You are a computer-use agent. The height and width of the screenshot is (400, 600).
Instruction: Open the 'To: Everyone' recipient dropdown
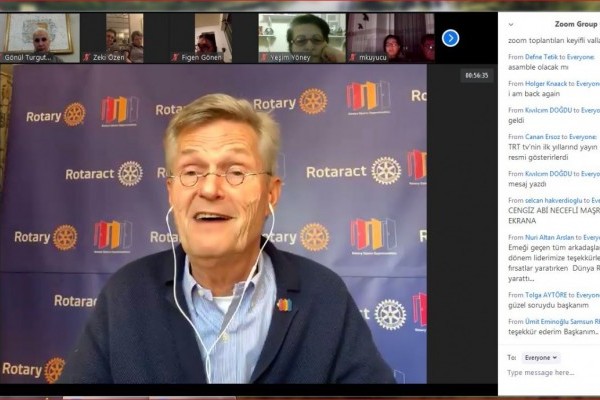click(x=541, y=358)
